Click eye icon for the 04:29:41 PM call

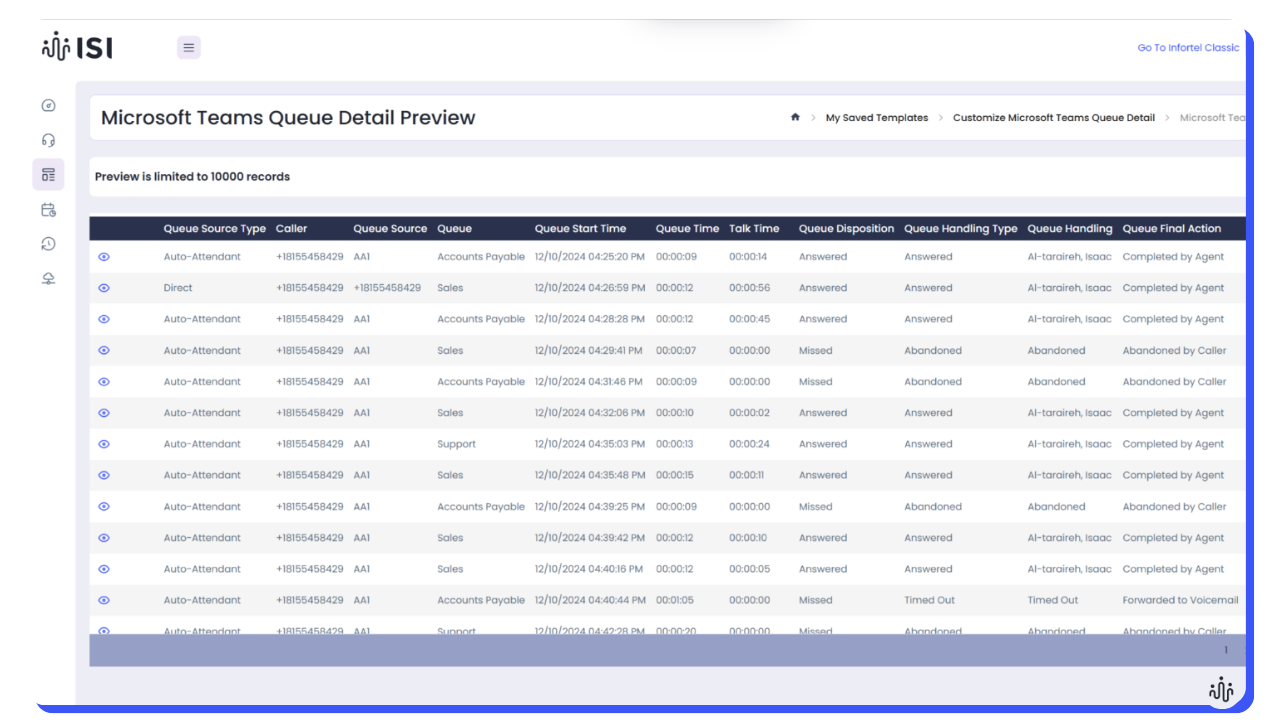pos(104,351)
